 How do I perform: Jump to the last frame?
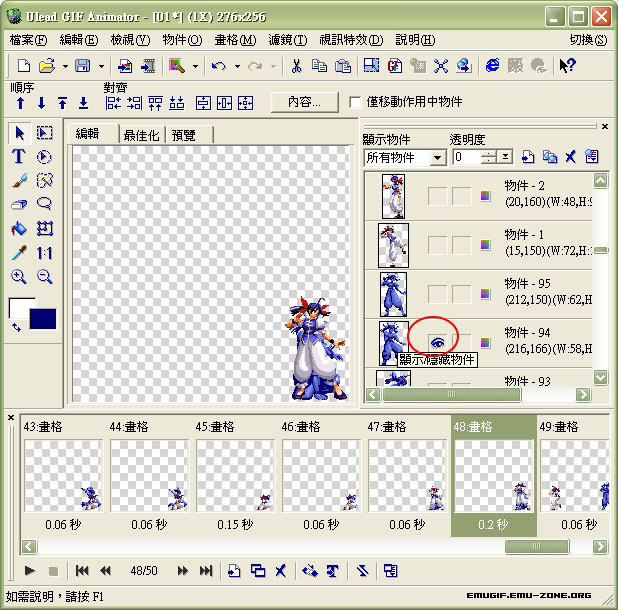pos(206,570)
